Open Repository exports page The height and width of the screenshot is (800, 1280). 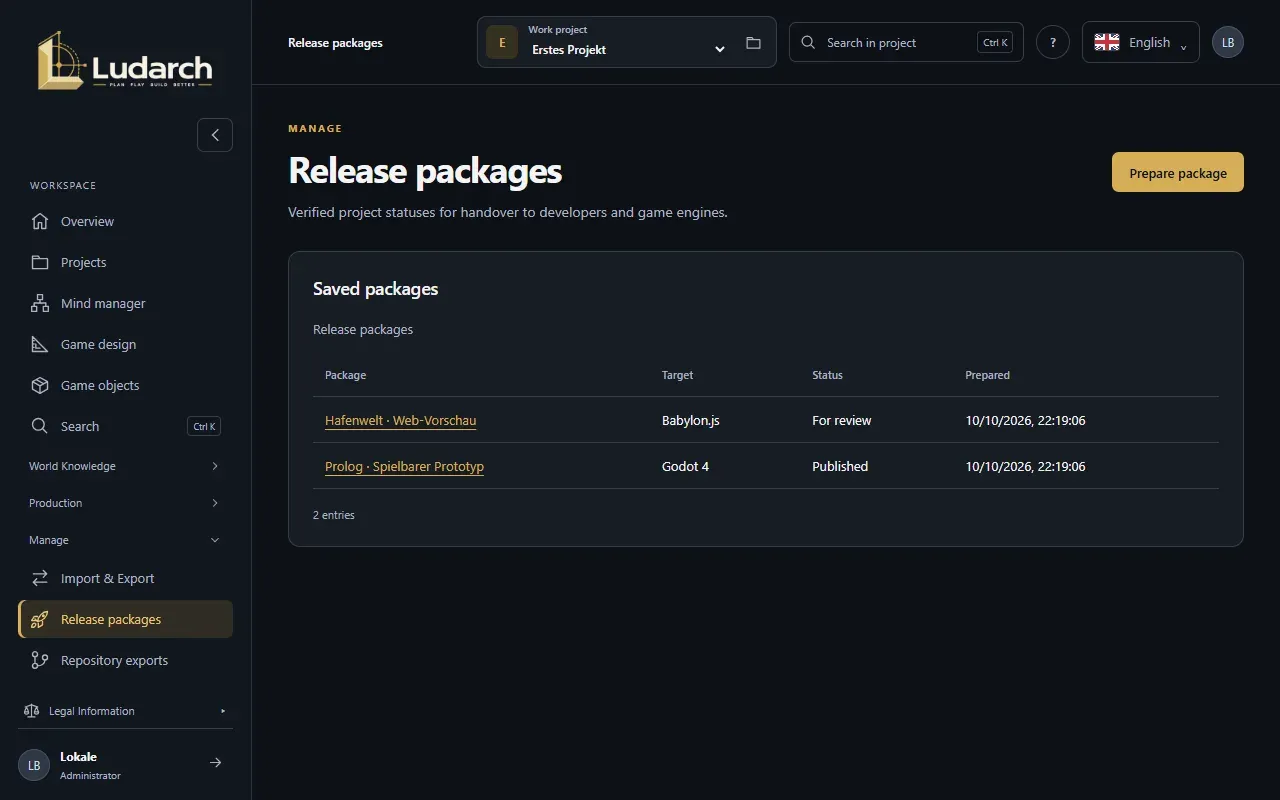pyautogui.click(x=125, y=660)
